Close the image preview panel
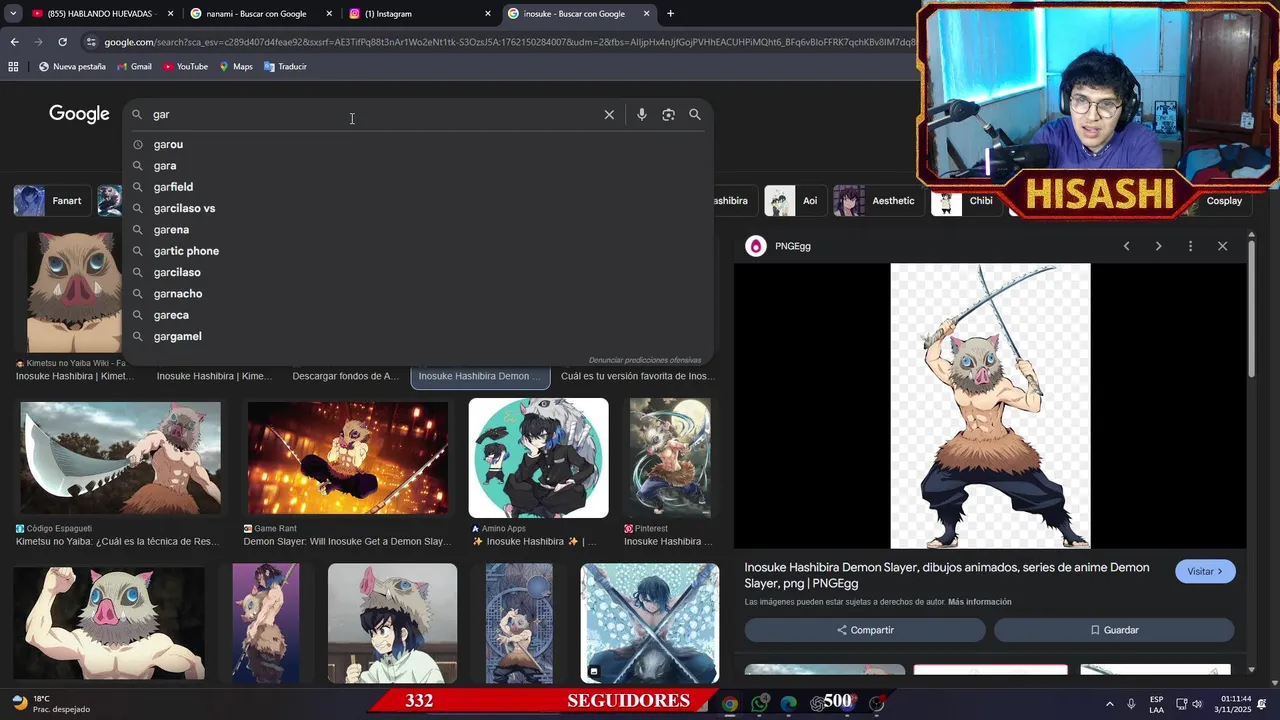 [x=1222, y=246]
